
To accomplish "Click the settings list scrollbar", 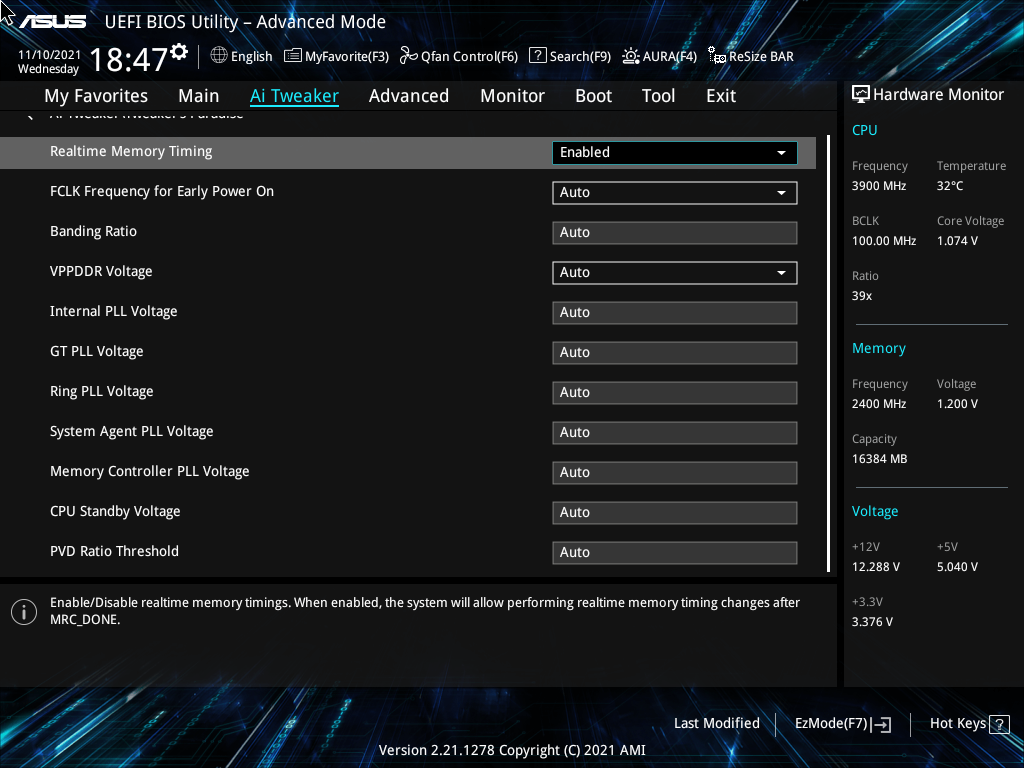I will (x=828, y=353).
